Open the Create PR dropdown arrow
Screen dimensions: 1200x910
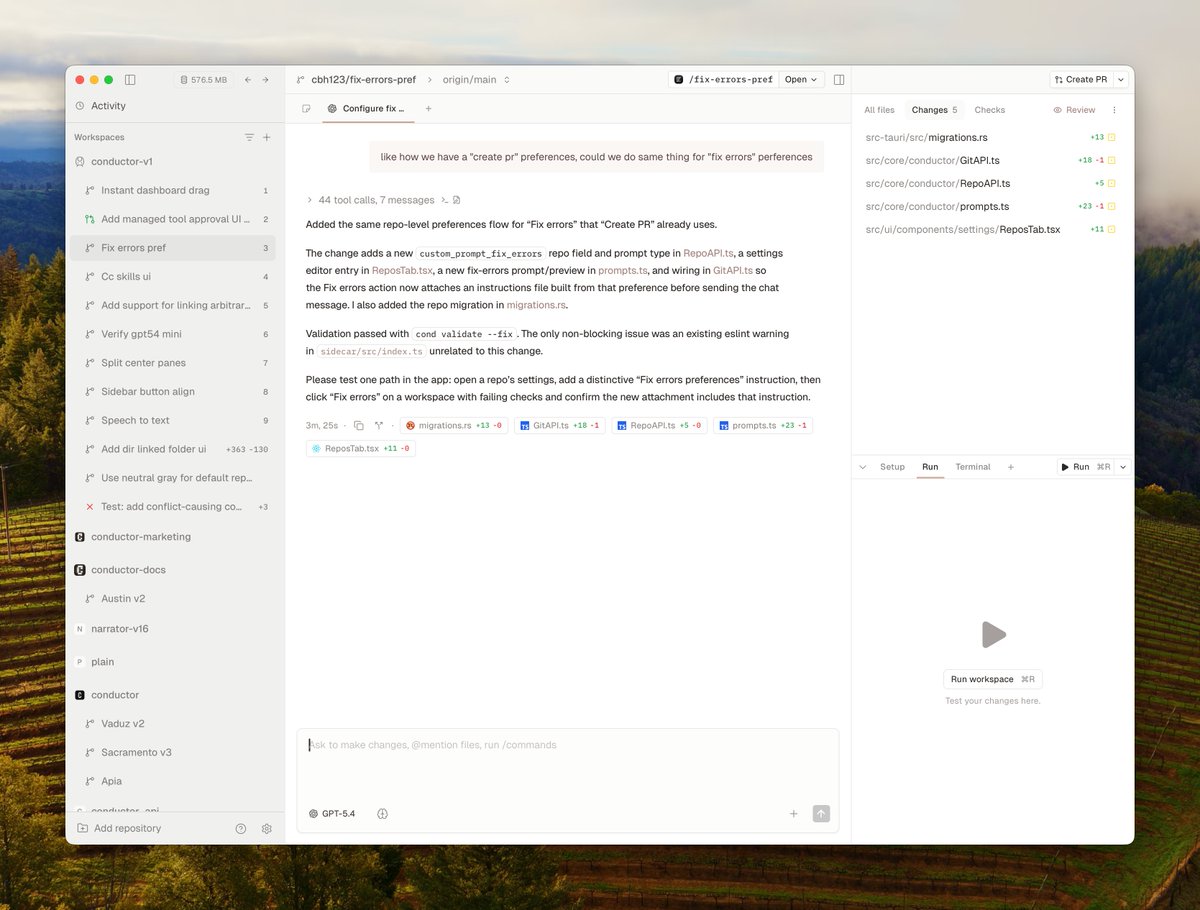[x=1121, y=80]
